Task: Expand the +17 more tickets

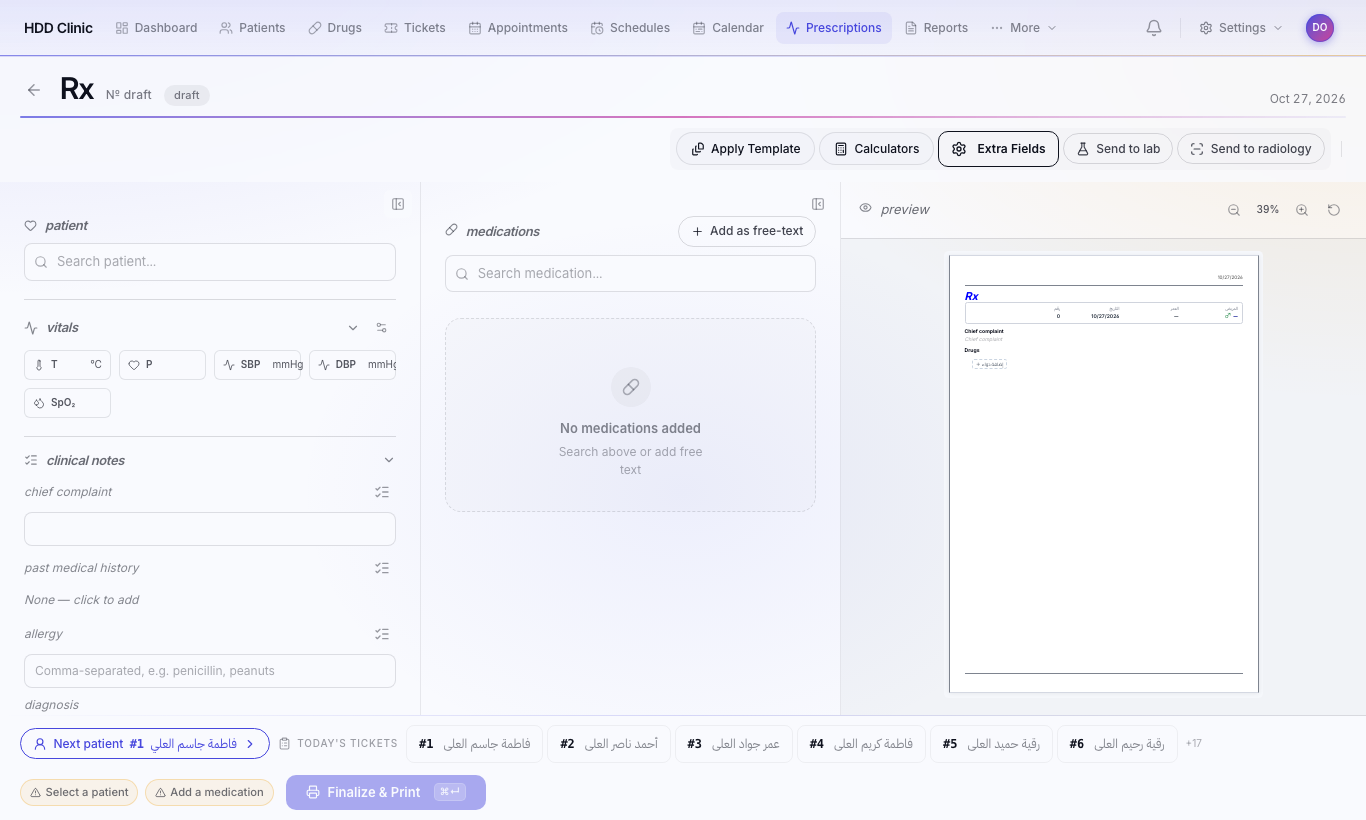Action: point(1194,744)
